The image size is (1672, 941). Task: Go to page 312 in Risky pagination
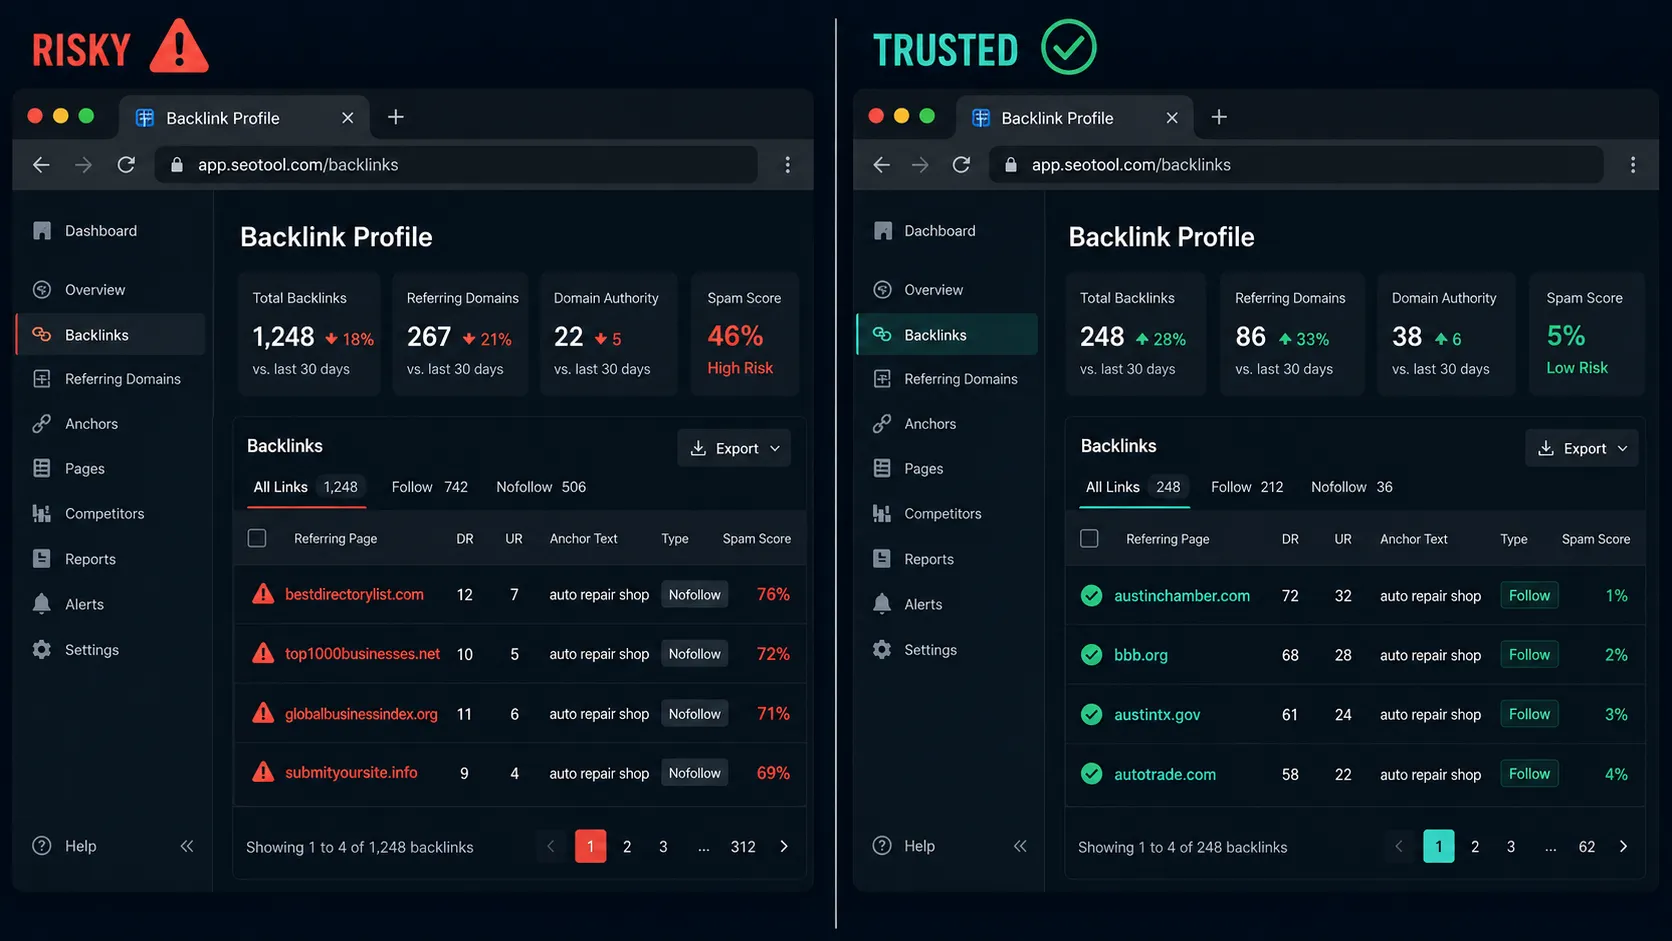coord(743,847)
